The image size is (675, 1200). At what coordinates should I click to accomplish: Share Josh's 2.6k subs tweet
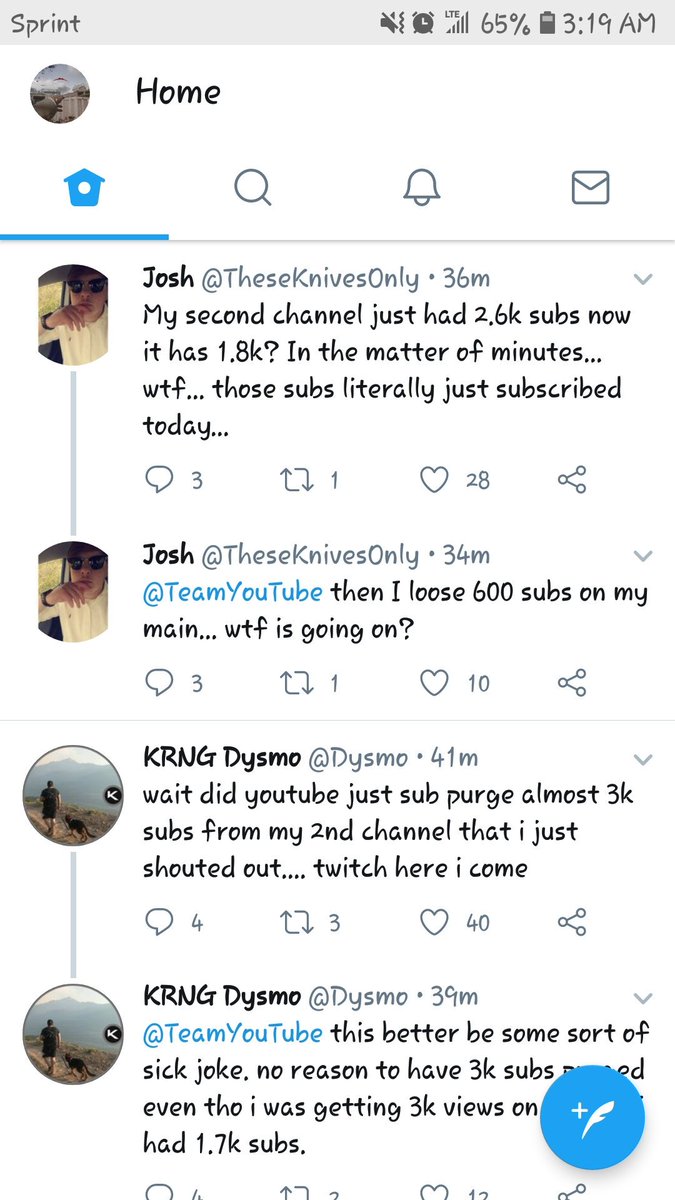point(571,481)
